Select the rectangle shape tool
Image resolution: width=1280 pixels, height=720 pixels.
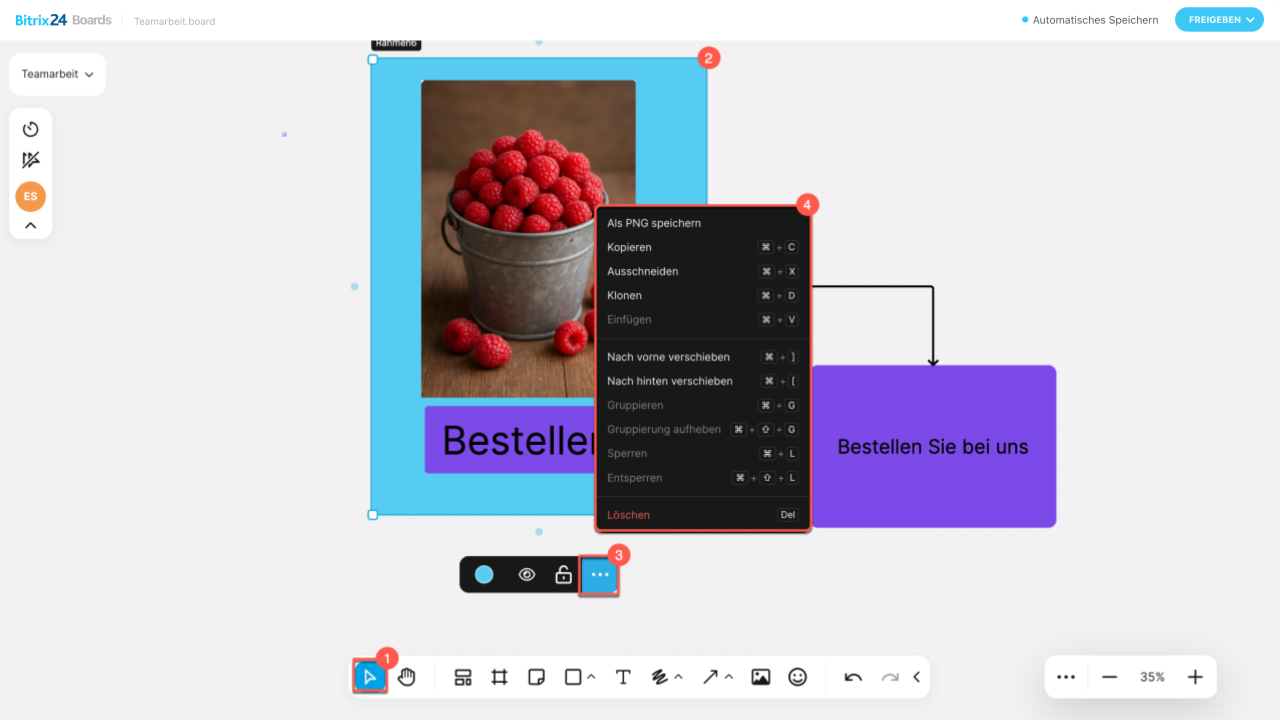coord(573,677)
